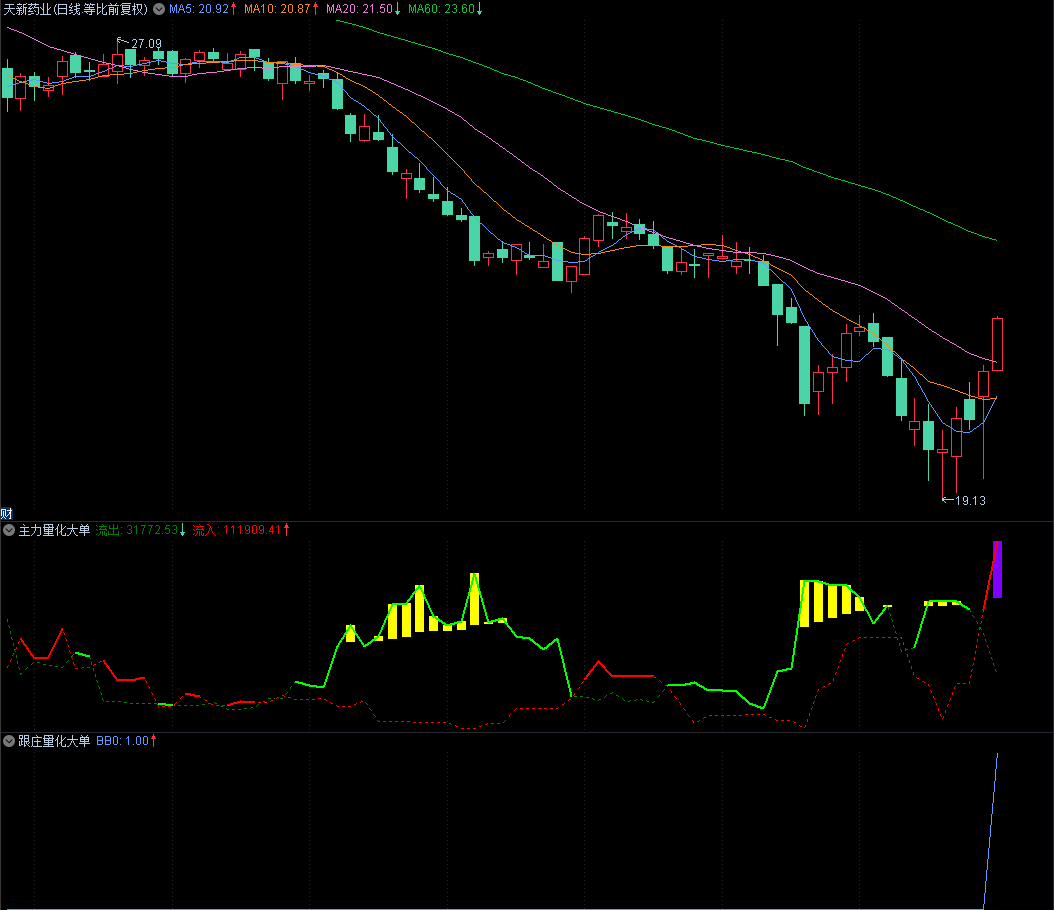Click the red up arrow after MA5 value
The image size is (1054, 910).
pyautogui.click(x=233, y=9)
